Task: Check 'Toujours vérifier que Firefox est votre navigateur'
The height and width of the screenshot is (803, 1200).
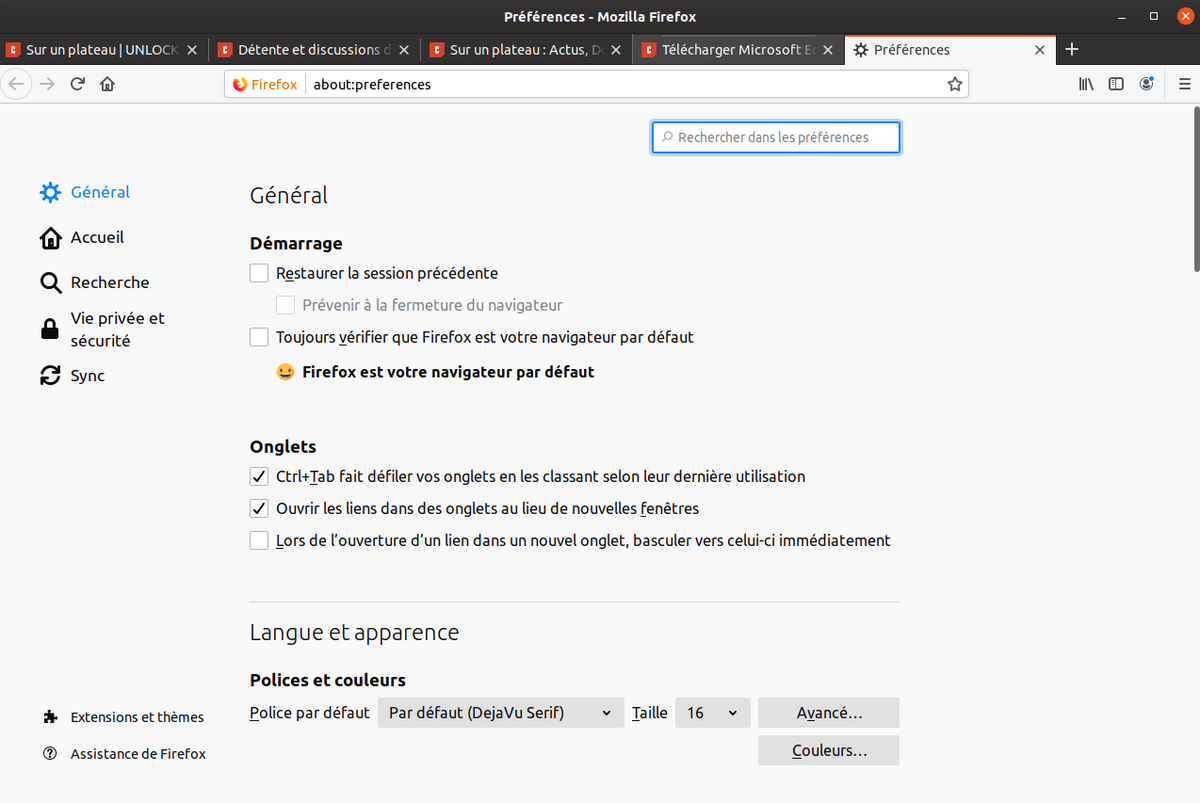Action: pos(259,337)
